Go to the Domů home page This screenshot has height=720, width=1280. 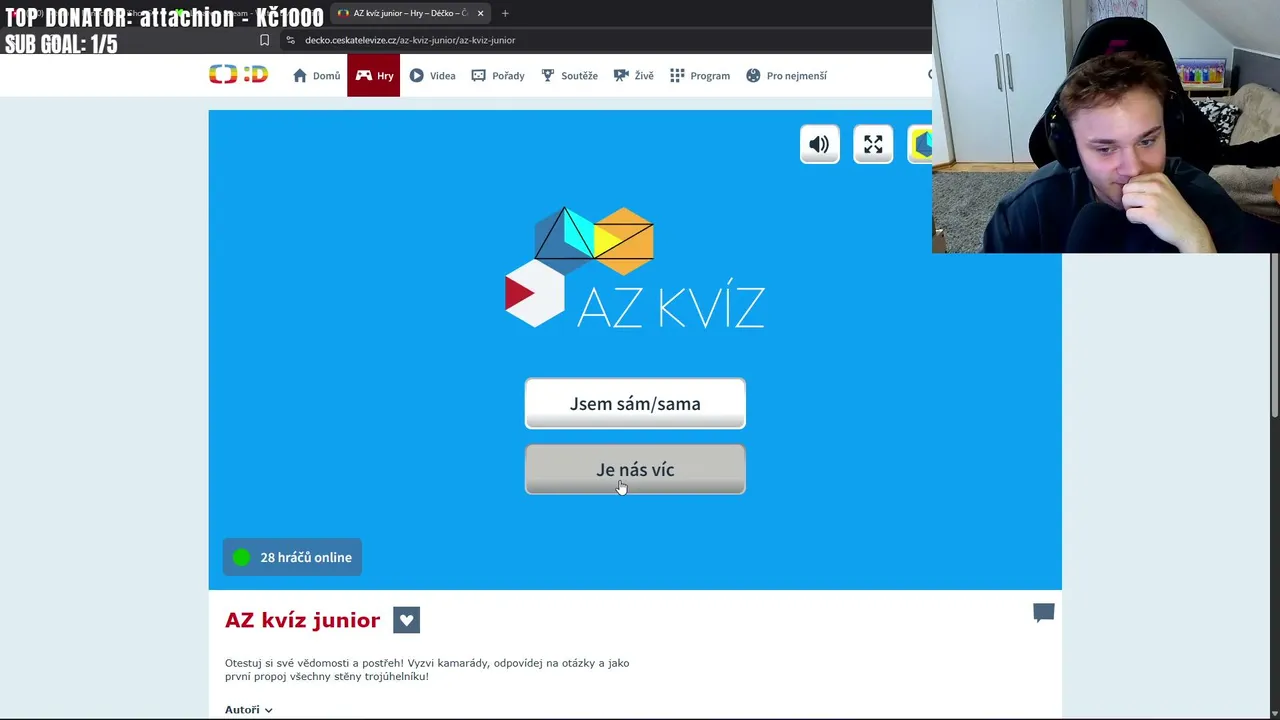[x=316, y=75]
